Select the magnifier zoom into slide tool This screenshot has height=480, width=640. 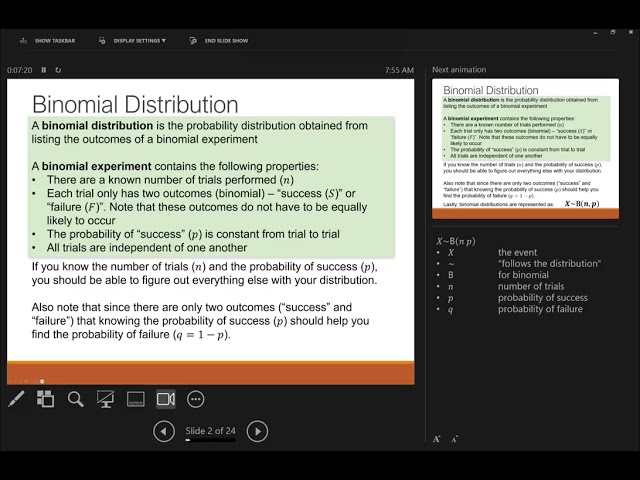coord(76,399)
